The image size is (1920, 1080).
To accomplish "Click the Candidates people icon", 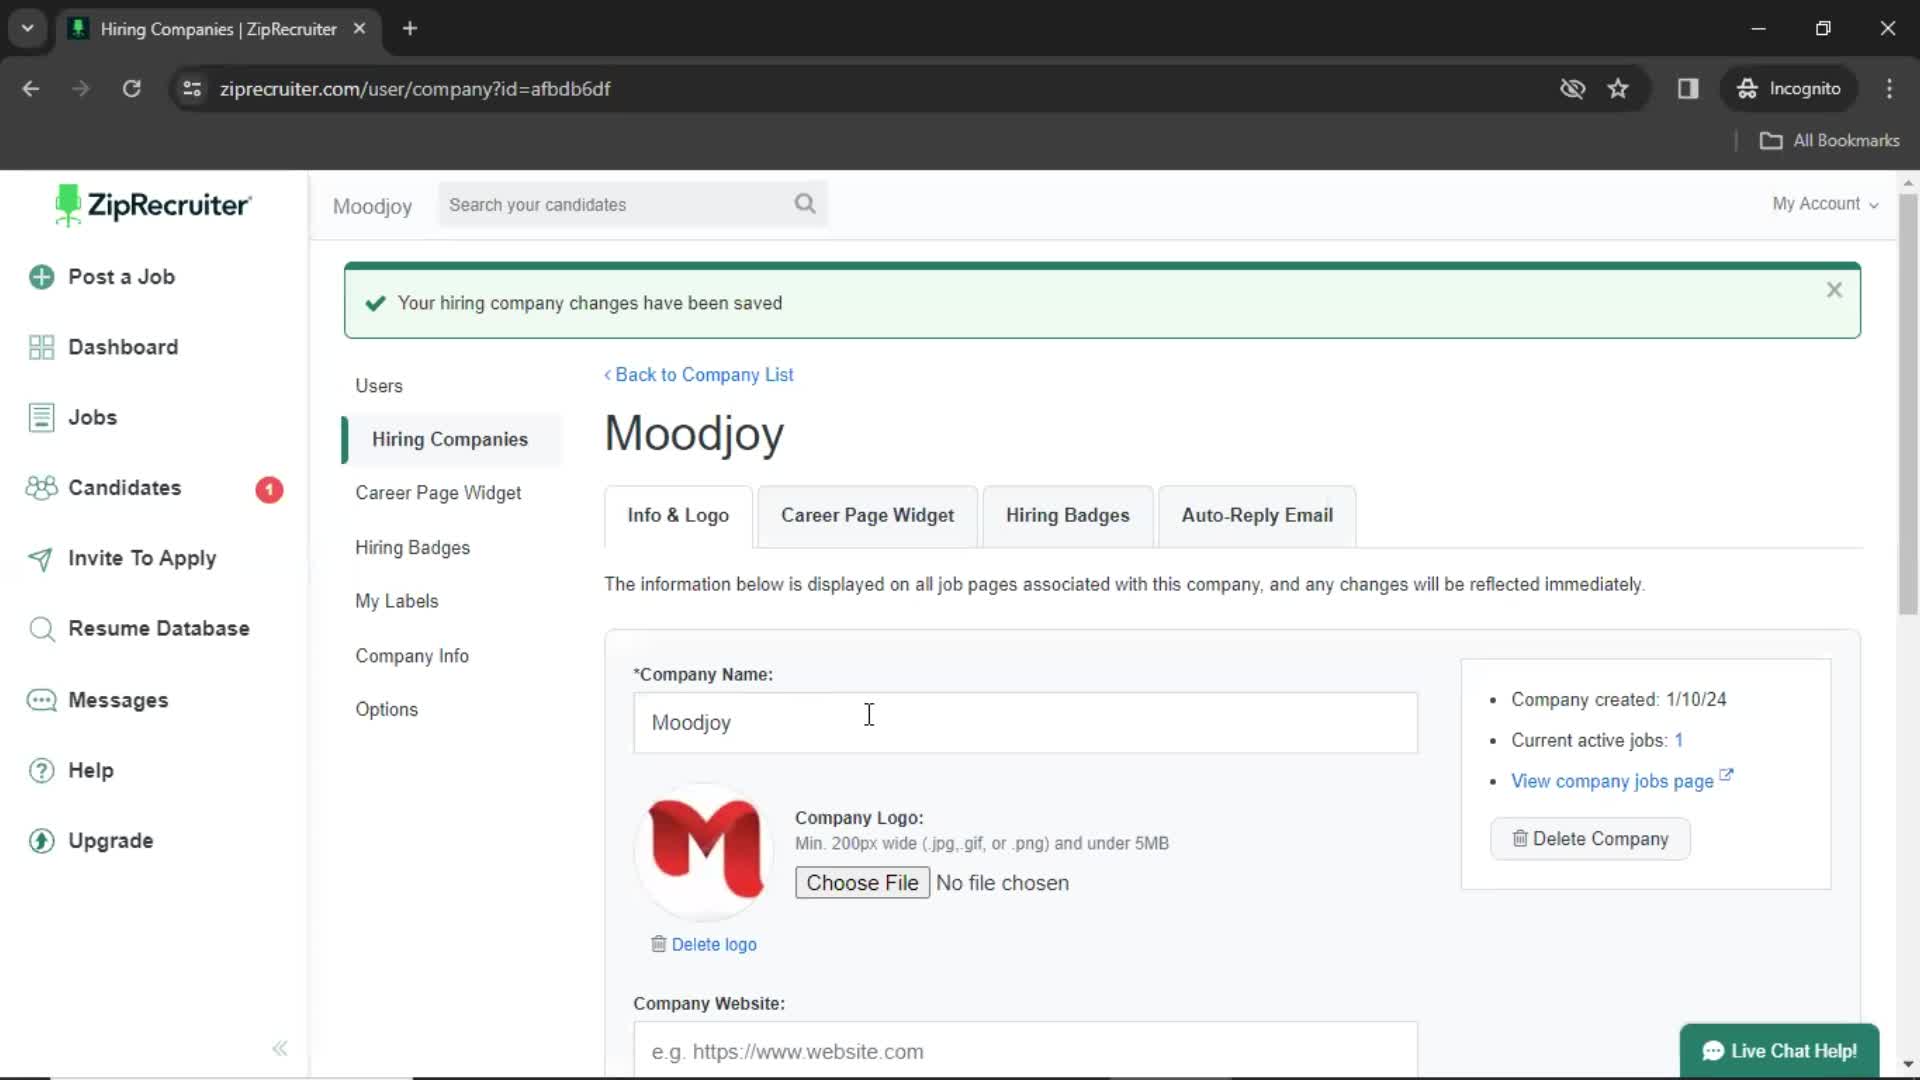I will 41,488.
